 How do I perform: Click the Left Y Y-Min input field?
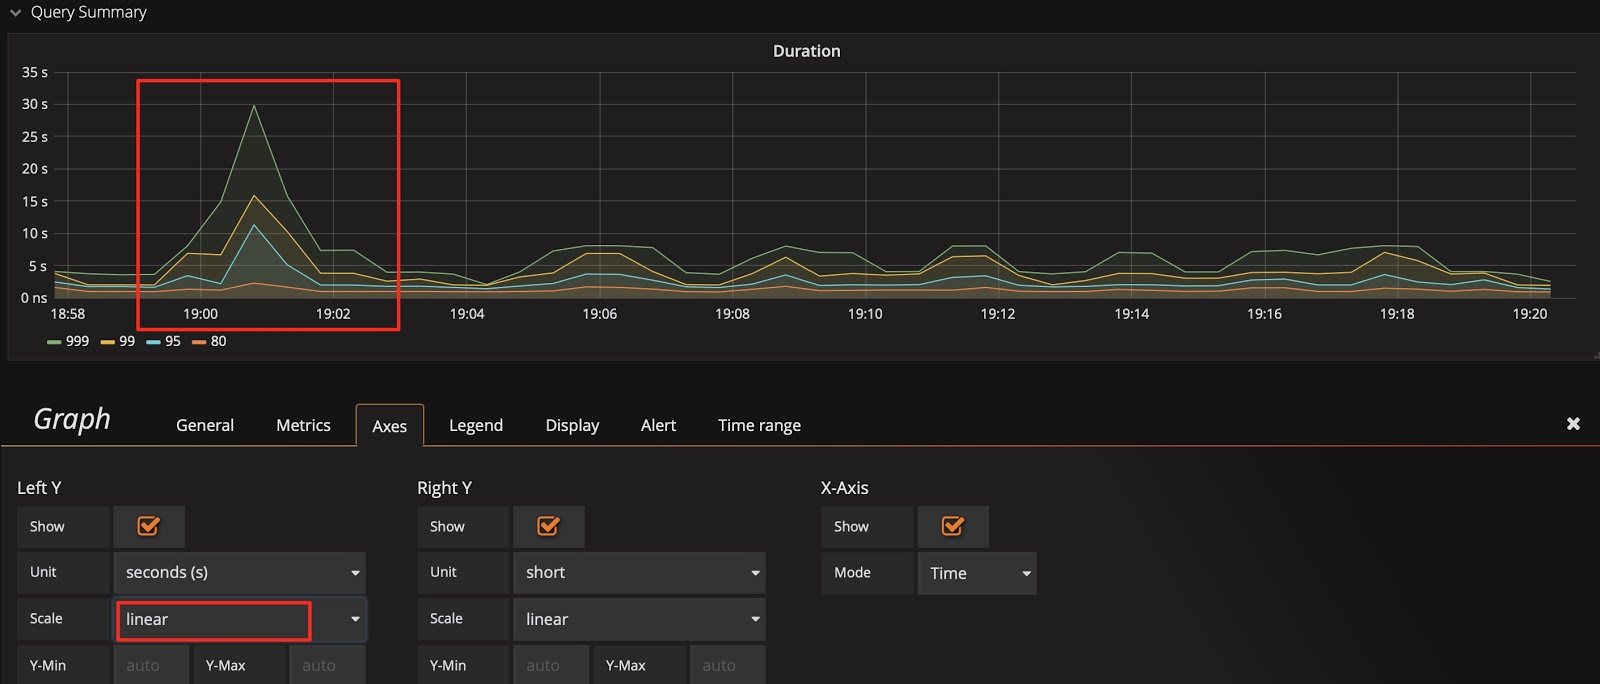pyautogui.click(x=151, y=665)
